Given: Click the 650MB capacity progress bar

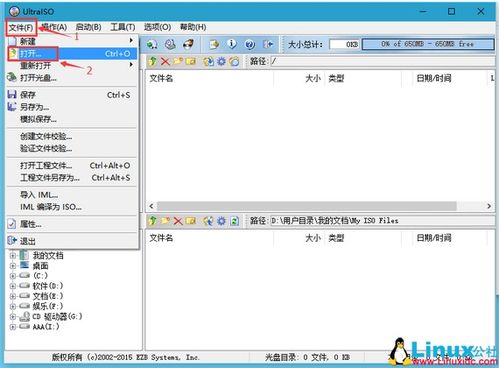Looking at the screenshot, I should click(428, 44).
